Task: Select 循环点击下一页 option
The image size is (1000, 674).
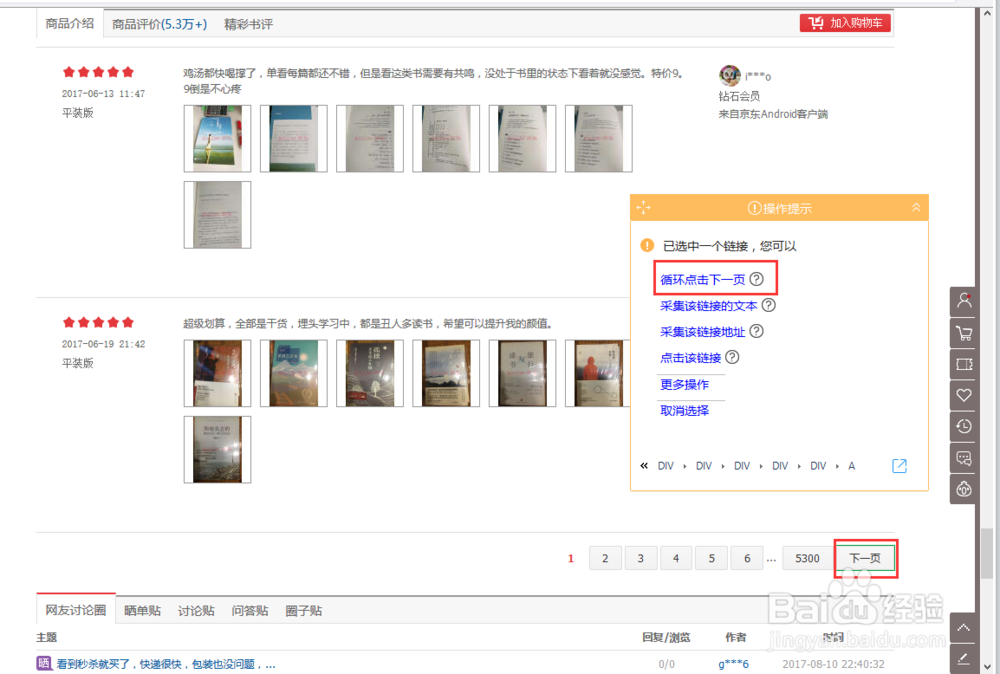Action: pos(702,279)
